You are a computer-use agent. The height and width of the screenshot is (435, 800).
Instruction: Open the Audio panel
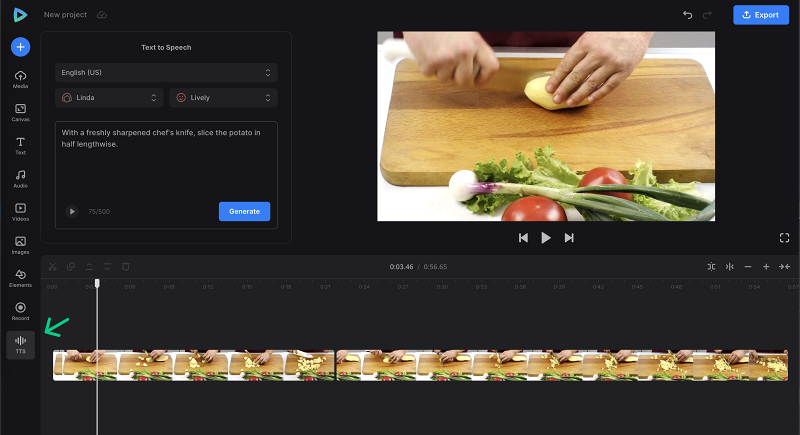20,179
